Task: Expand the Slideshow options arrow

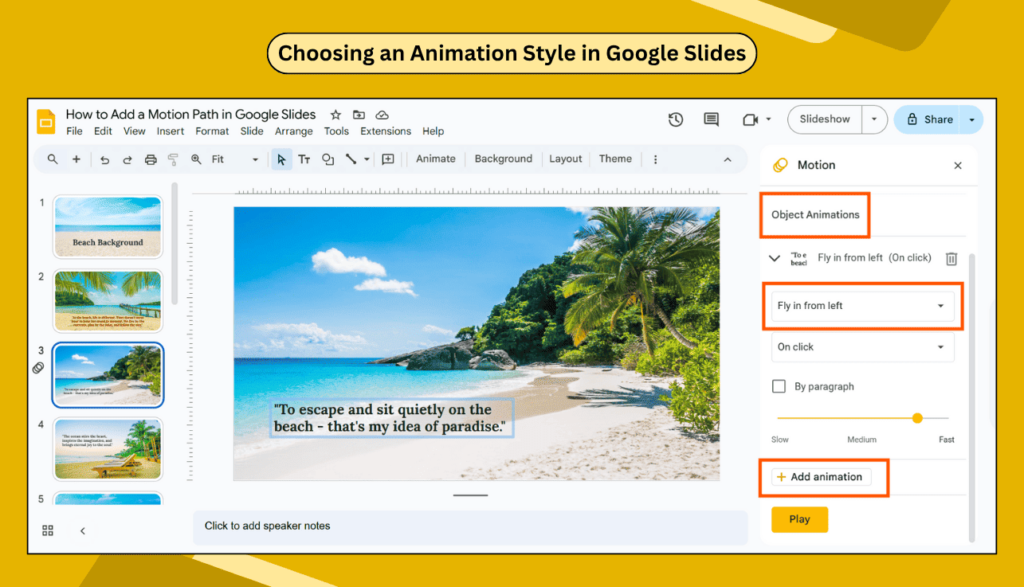Action: pyautogui.click(x=874, y=119)
